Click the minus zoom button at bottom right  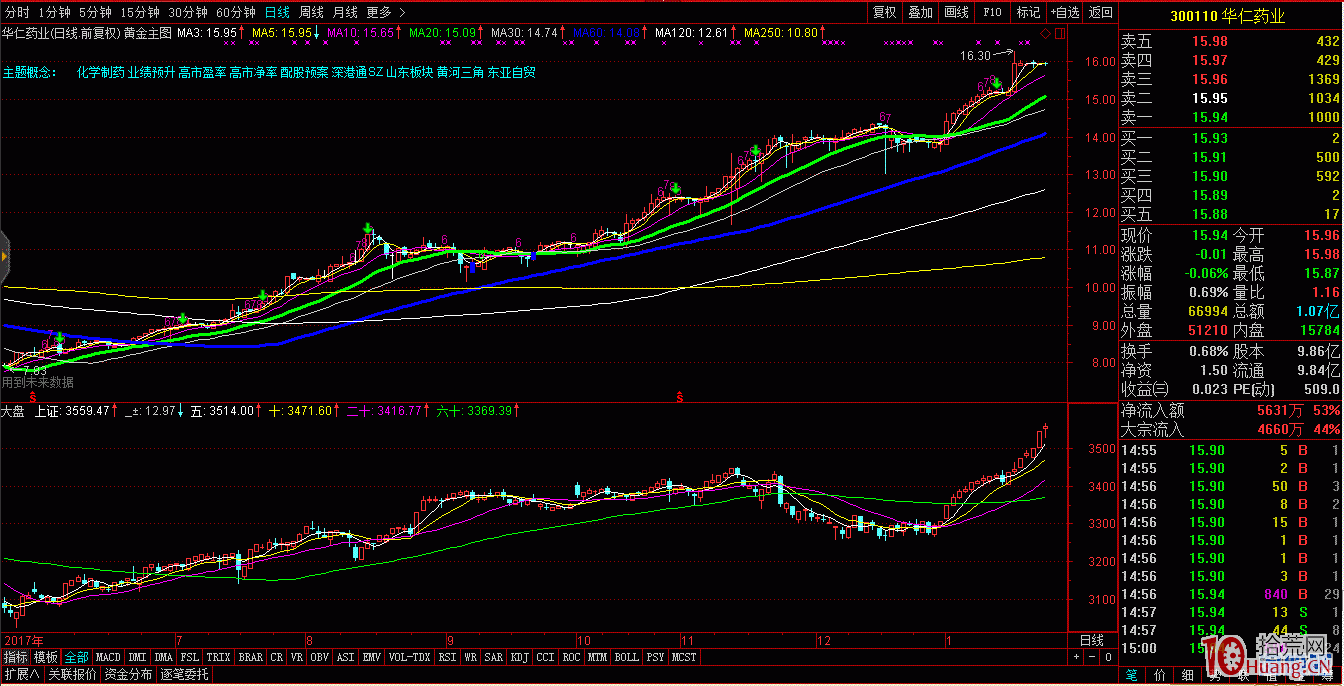click(x=1091, y=657)
